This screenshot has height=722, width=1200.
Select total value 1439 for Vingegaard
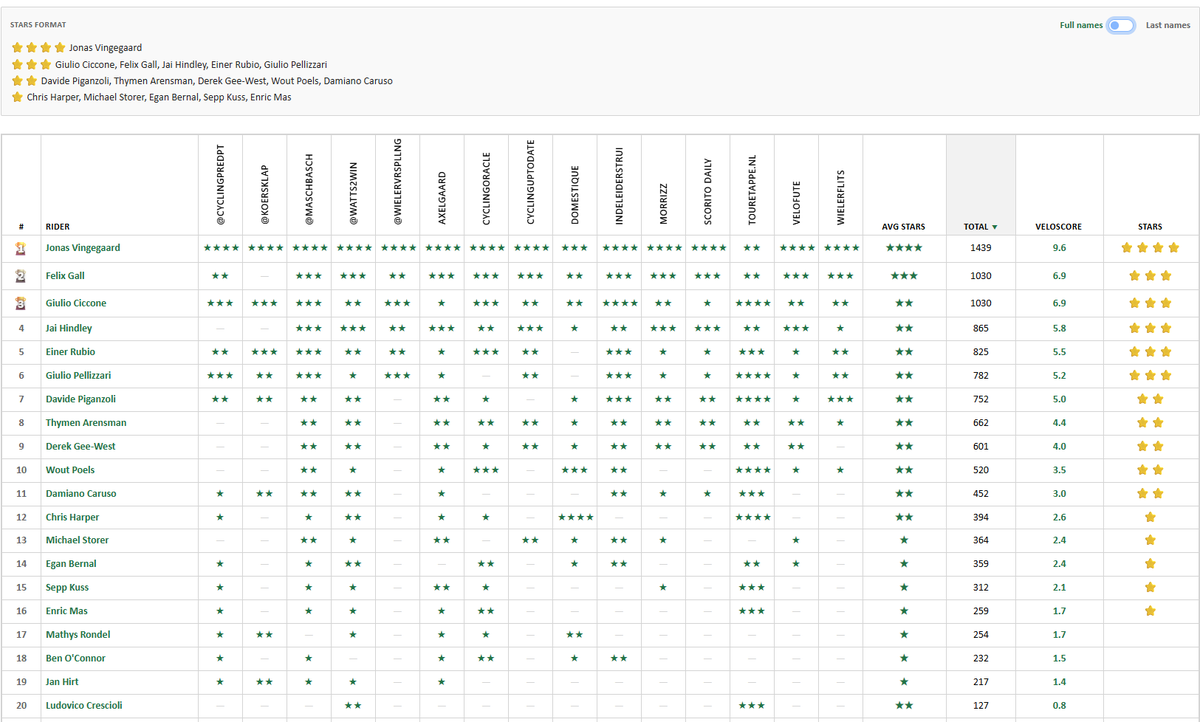pyautogui.click(x=981, y=247)
